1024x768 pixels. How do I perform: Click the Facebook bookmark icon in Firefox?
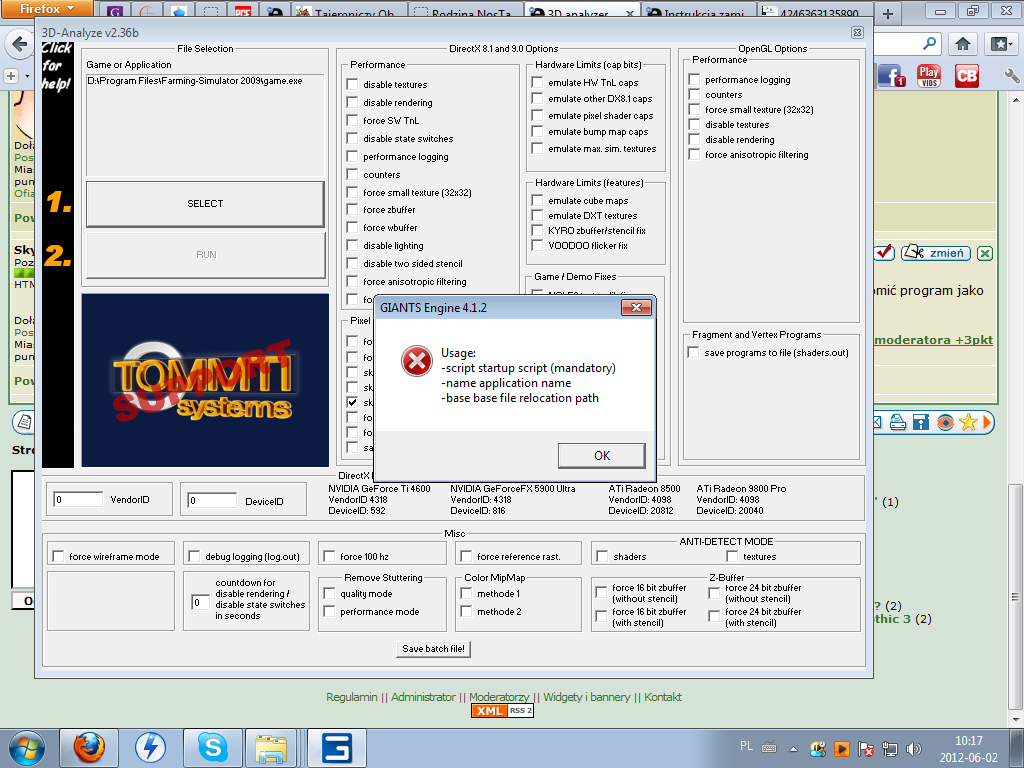(x=891, y=76)
